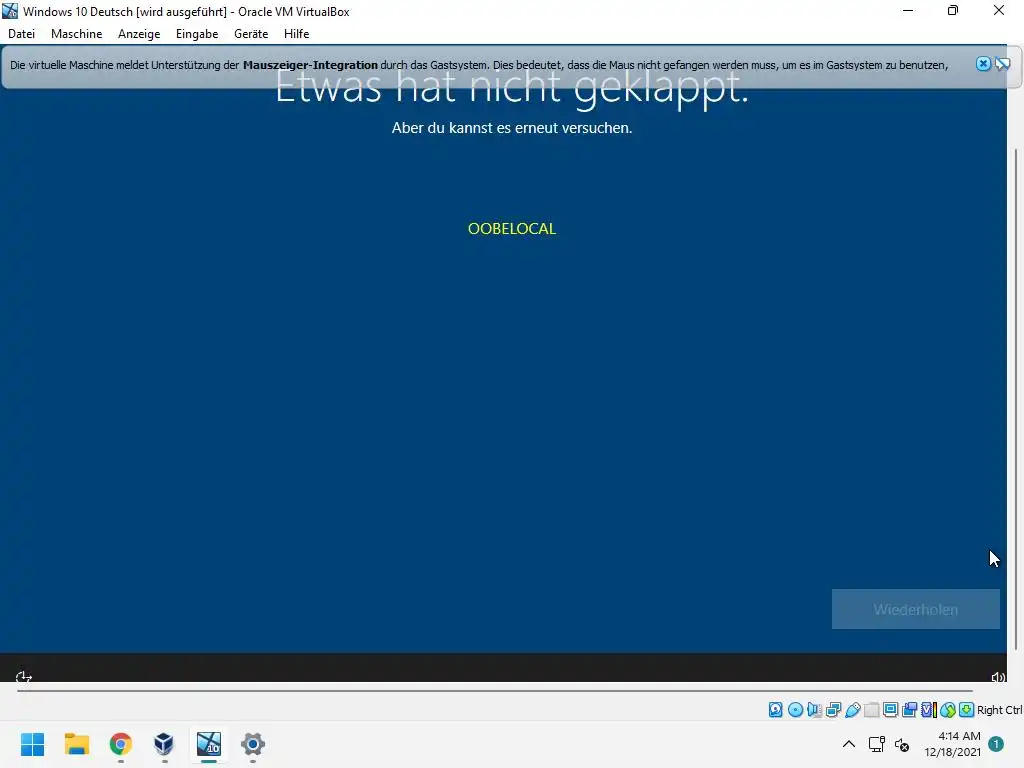The image size is (1024, 768).
Task: Click the Windows 10 VM taskbar icon
Action: (x=209, y=744)
